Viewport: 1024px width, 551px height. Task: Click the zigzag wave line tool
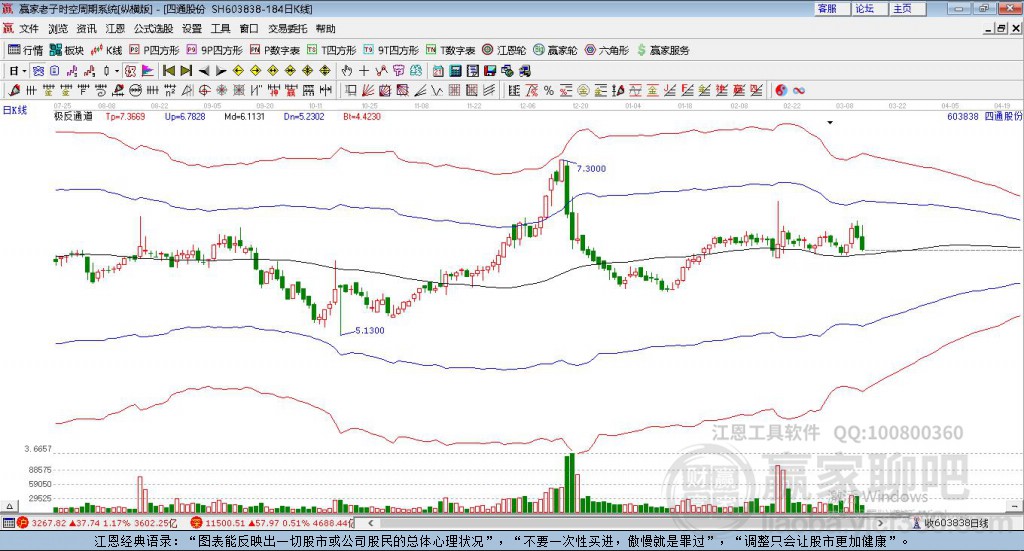pos(437,90)
